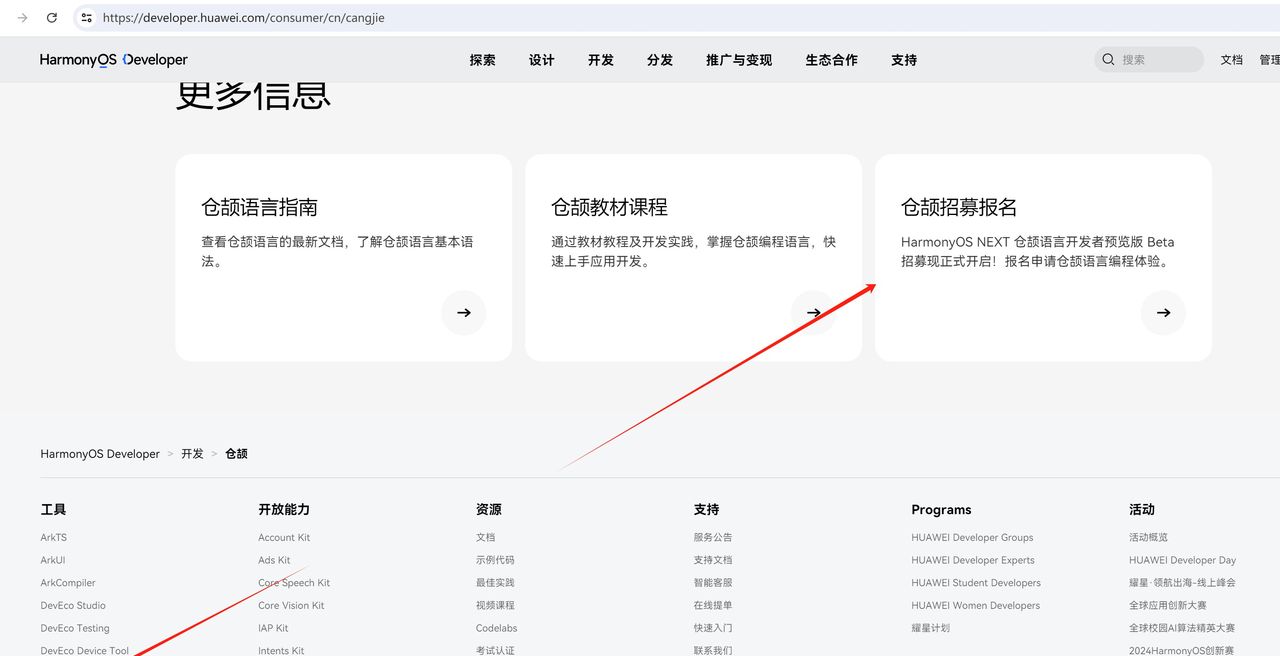Open the DevEco Studio footer link
Image resolution: width=1280 pixels, height=656 pixels.
point(74,605)
